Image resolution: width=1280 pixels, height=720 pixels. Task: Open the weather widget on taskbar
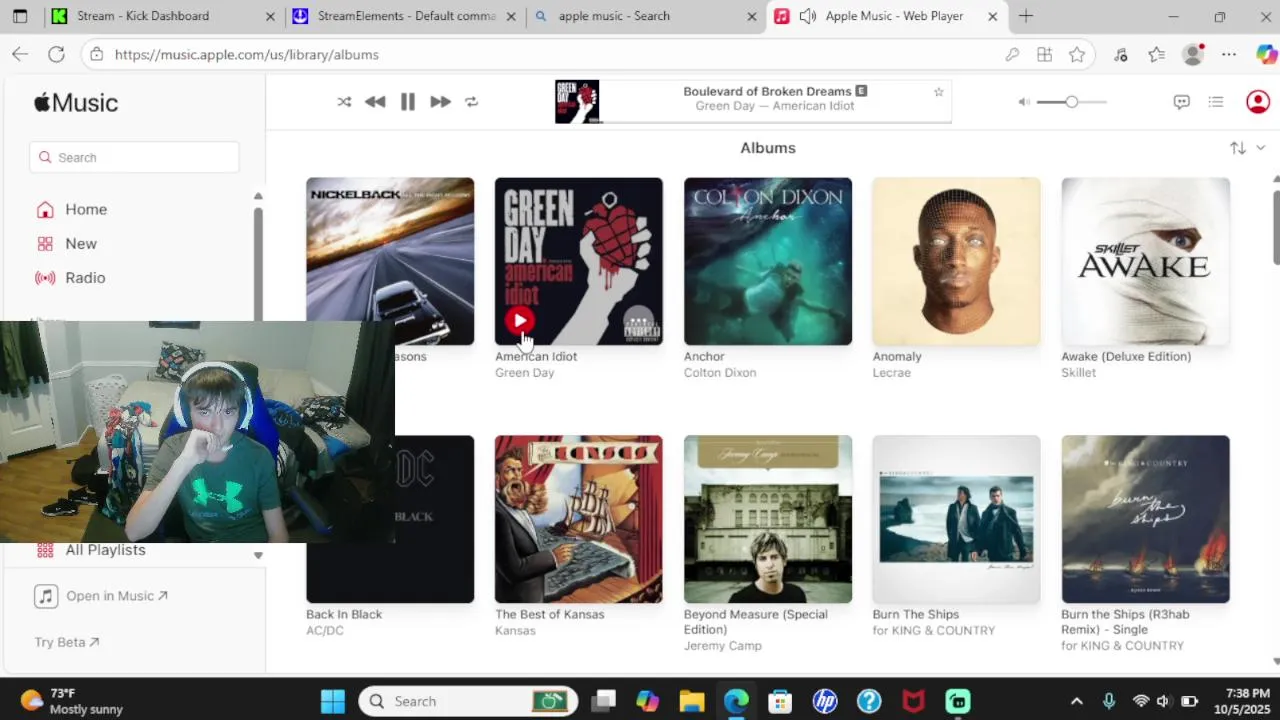(x=73, y=701)
